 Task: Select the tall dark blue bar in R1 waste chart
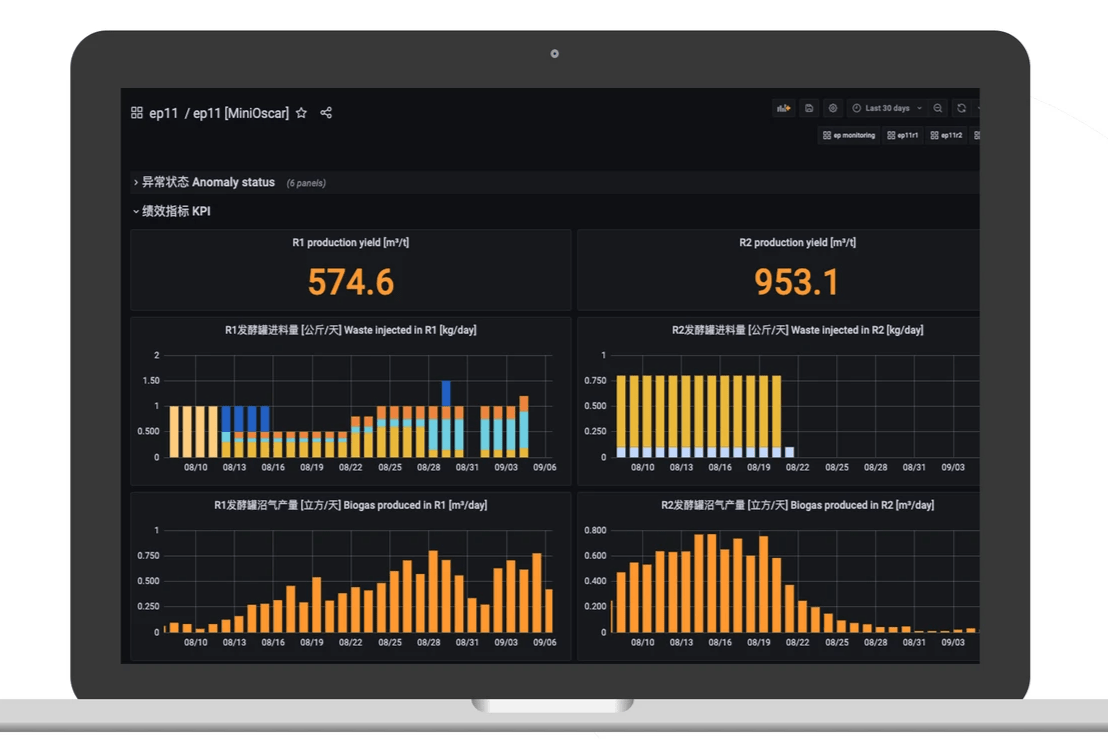tap(446, 394)
